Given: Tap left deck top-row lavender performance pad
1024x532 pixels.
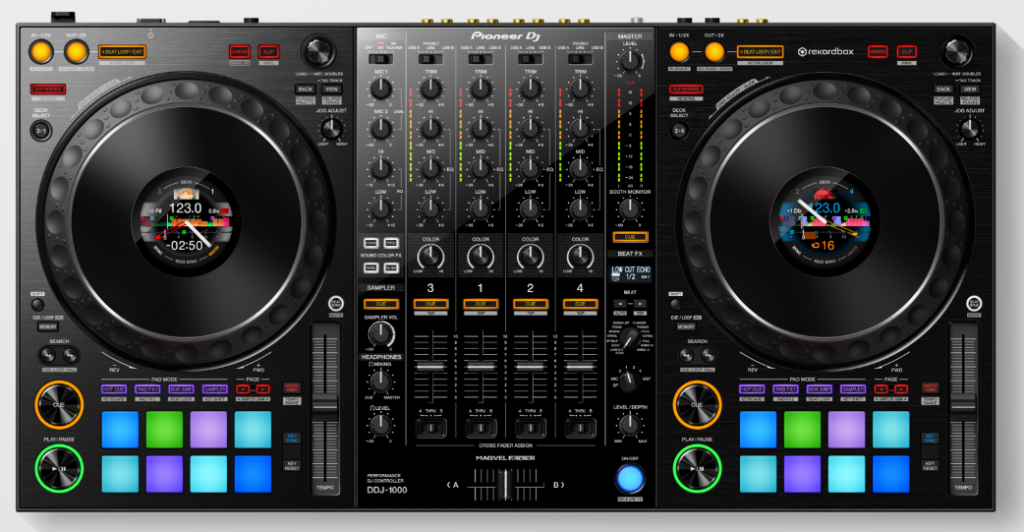Looking at the screenshot, I should tap(208, 430).
